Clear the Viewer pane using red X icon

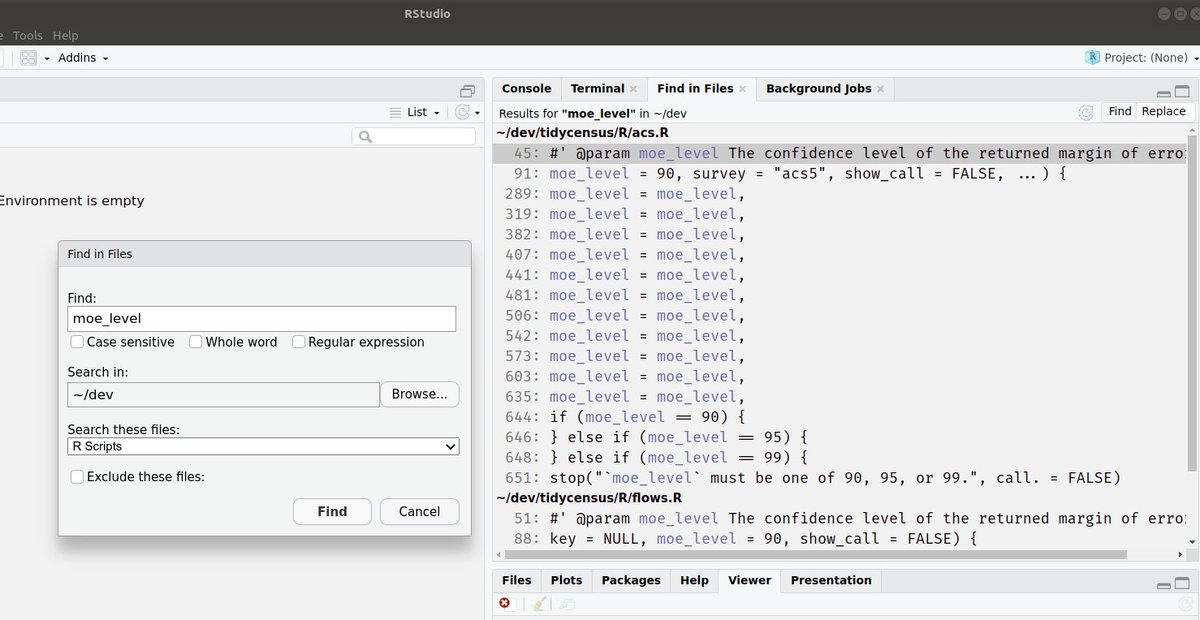coord(505,603)
